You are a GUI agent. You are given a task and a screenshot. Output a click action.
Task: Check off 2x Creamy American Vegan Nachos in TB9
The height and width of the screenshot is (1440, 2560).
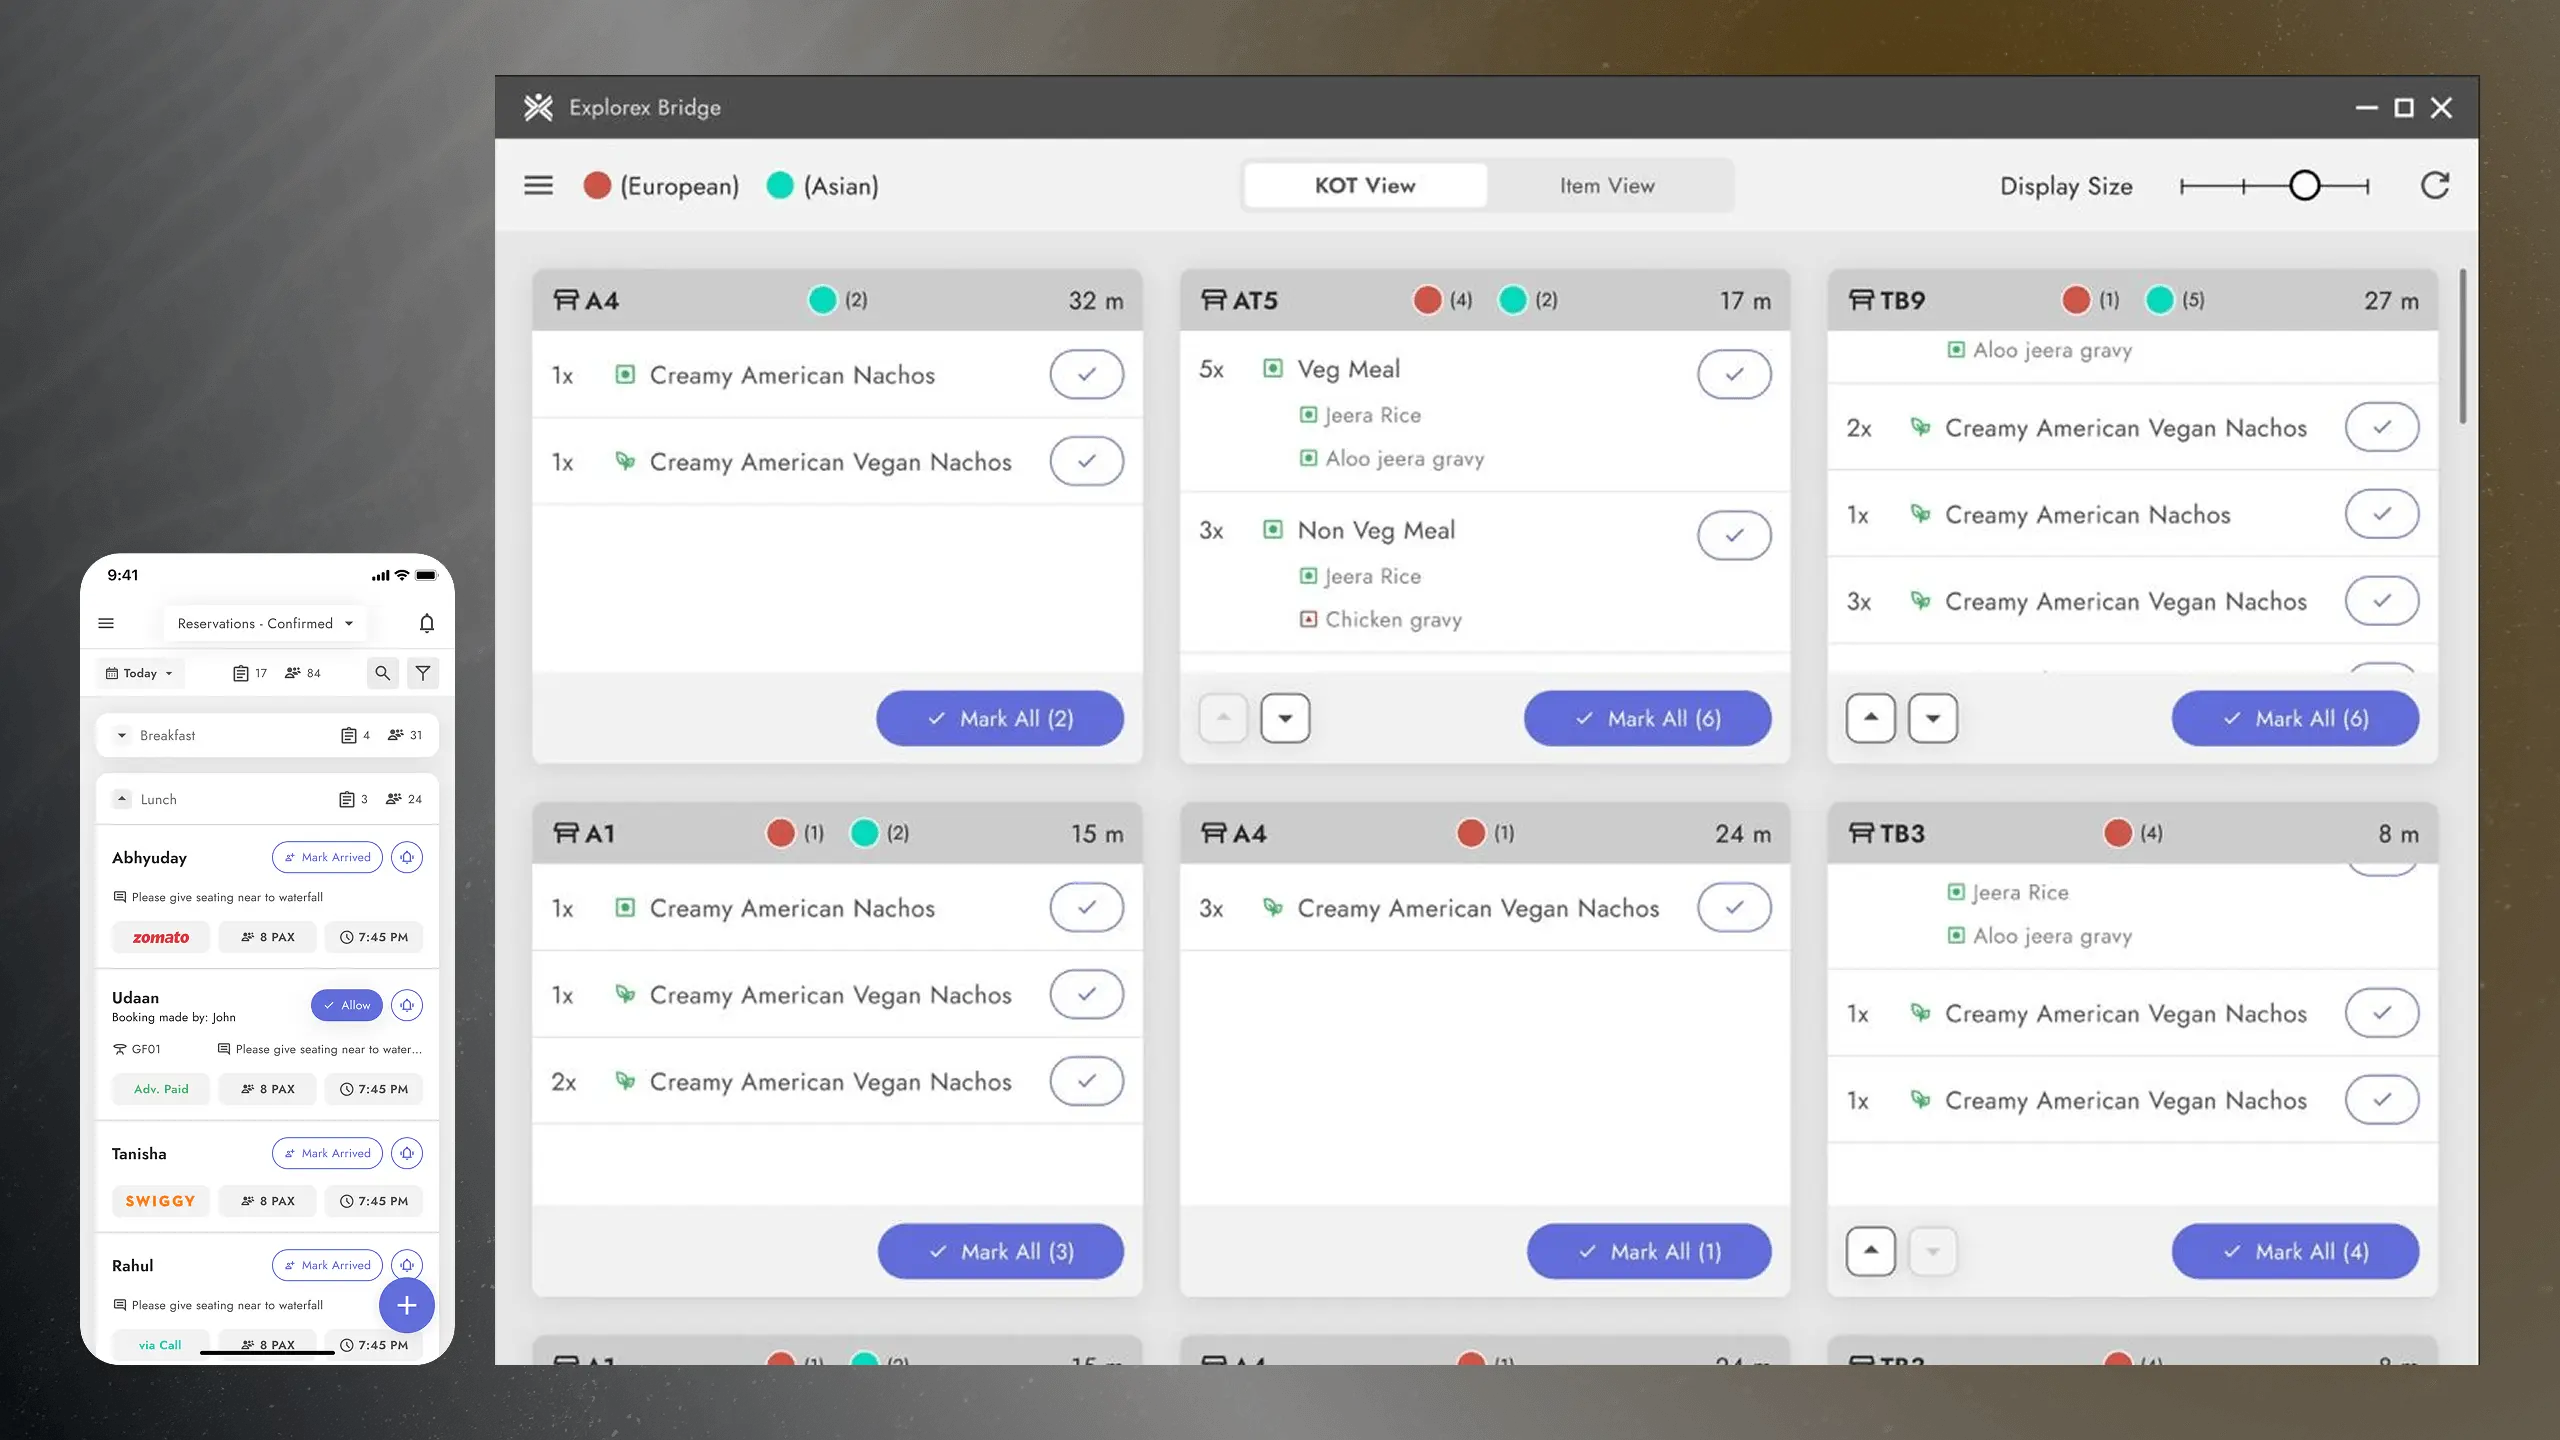point(2382,427)
